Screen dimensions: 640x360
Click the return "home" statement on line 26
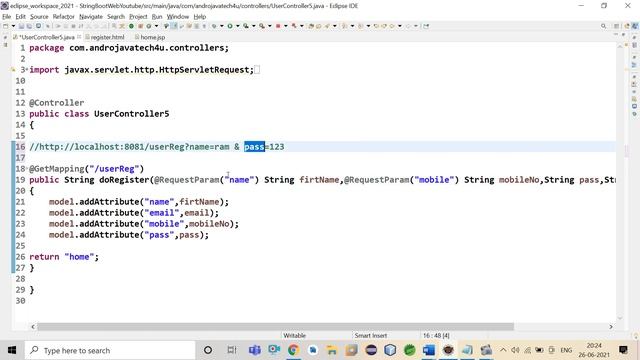[x=64, y=257]
